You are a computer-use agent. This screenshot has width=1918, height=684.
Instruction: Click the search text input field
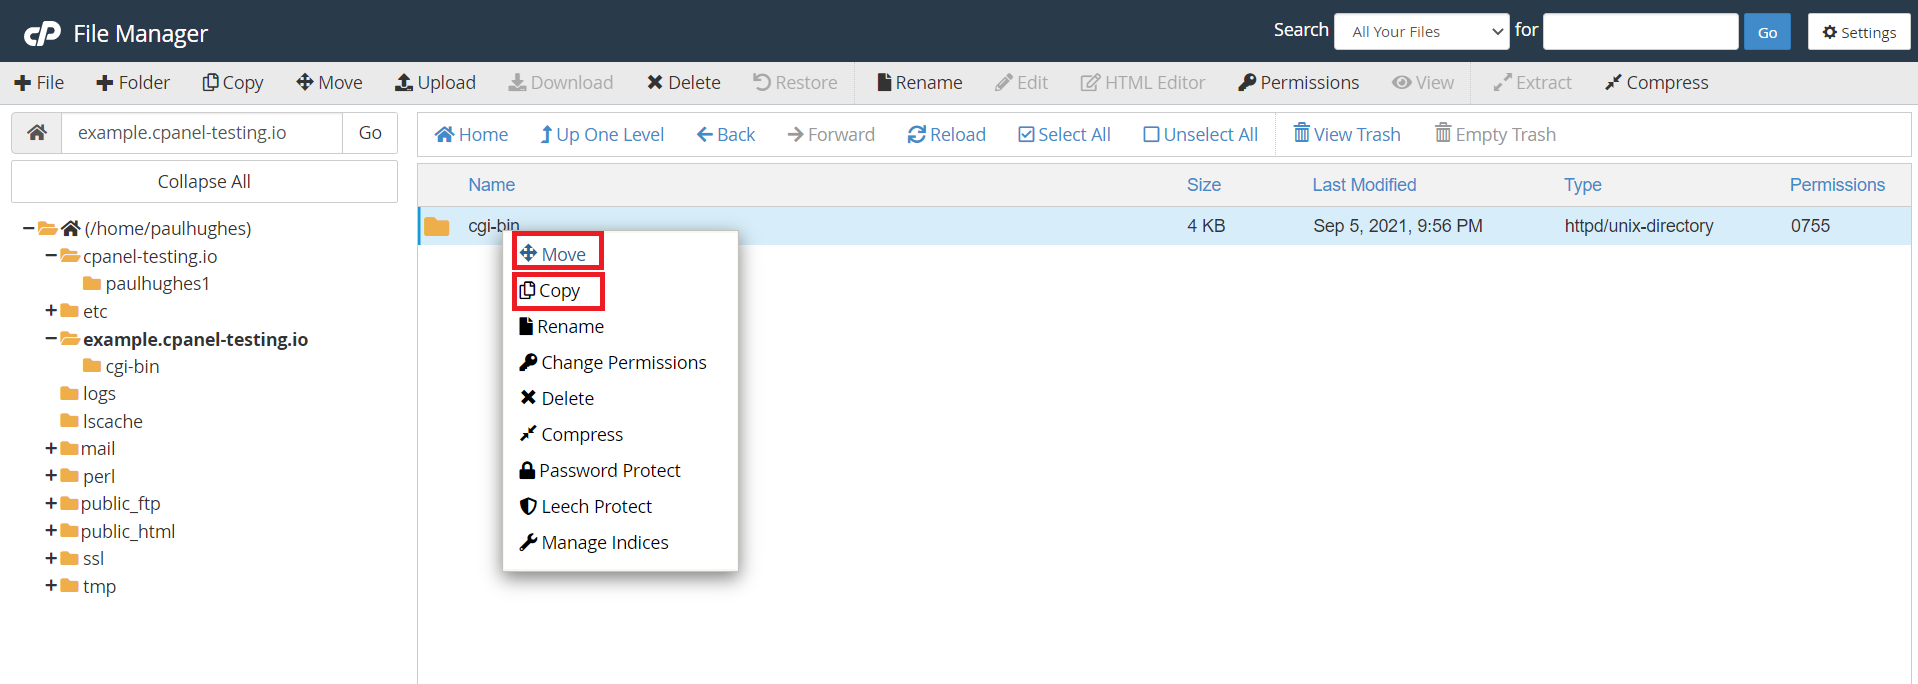pyautogui.click(x=1639, y=32)
